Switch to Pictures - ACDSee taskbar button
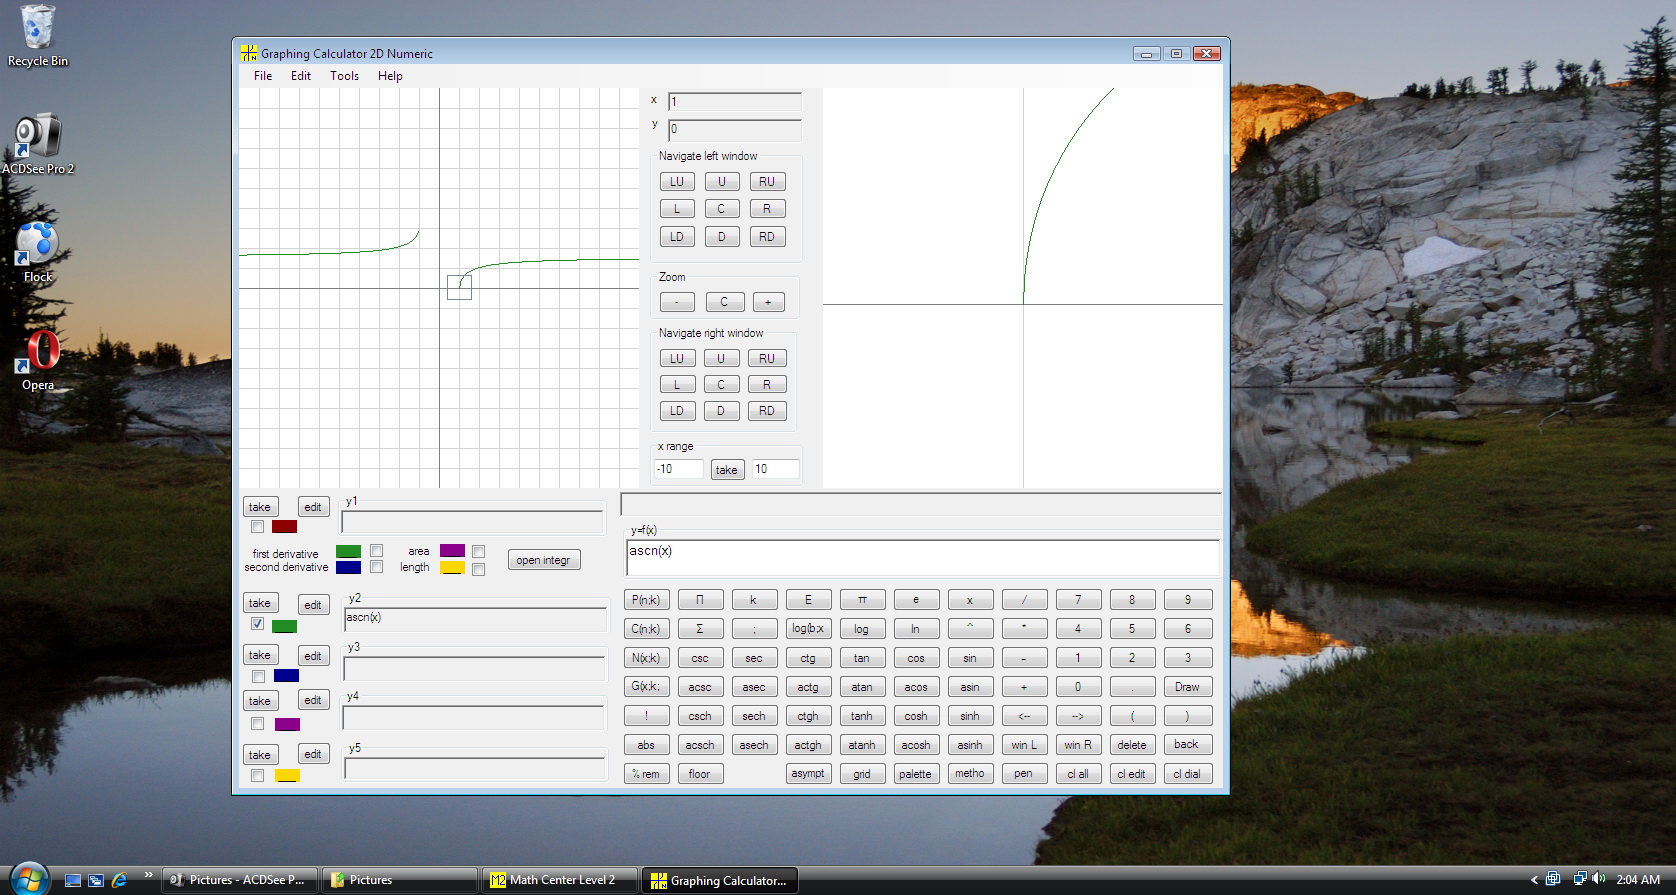Image resolution: width=1676 pixels, height=895 pixels. 240,880
